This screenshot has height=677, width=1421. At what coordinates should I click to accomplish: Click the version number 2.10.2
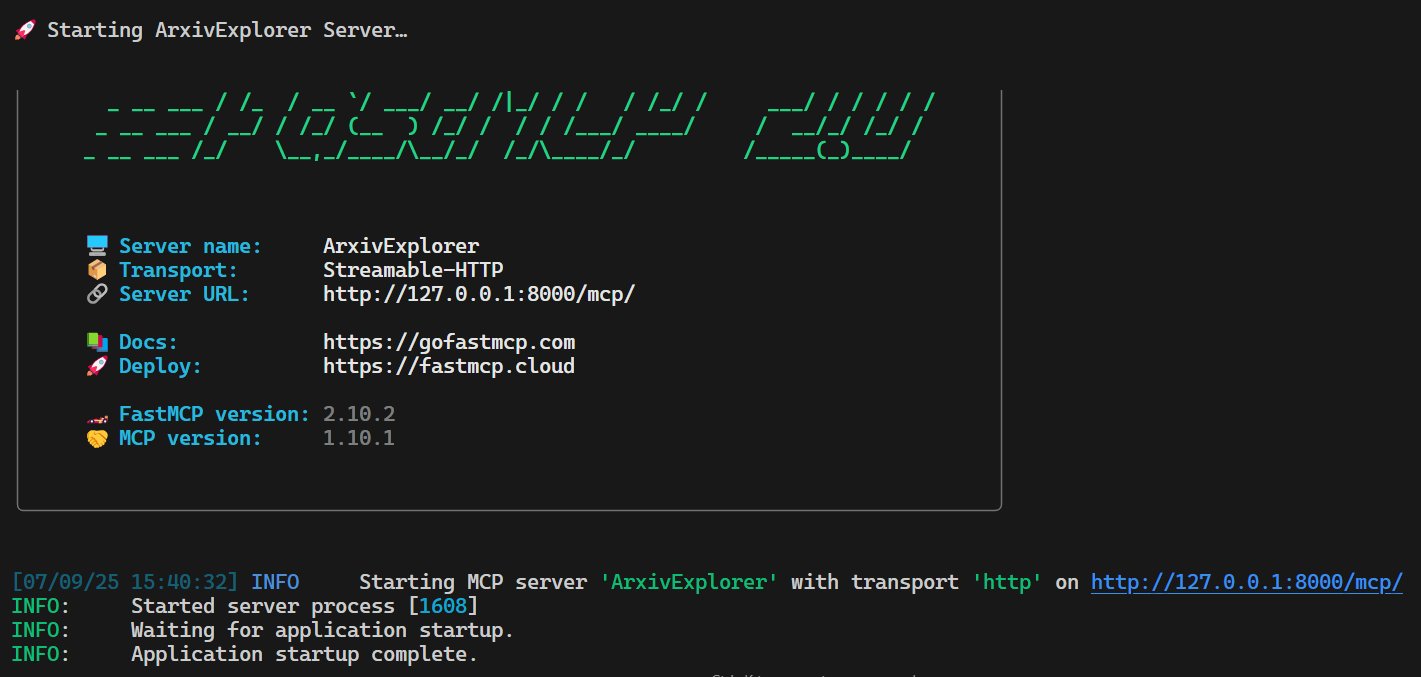click(x=359, y=414)
